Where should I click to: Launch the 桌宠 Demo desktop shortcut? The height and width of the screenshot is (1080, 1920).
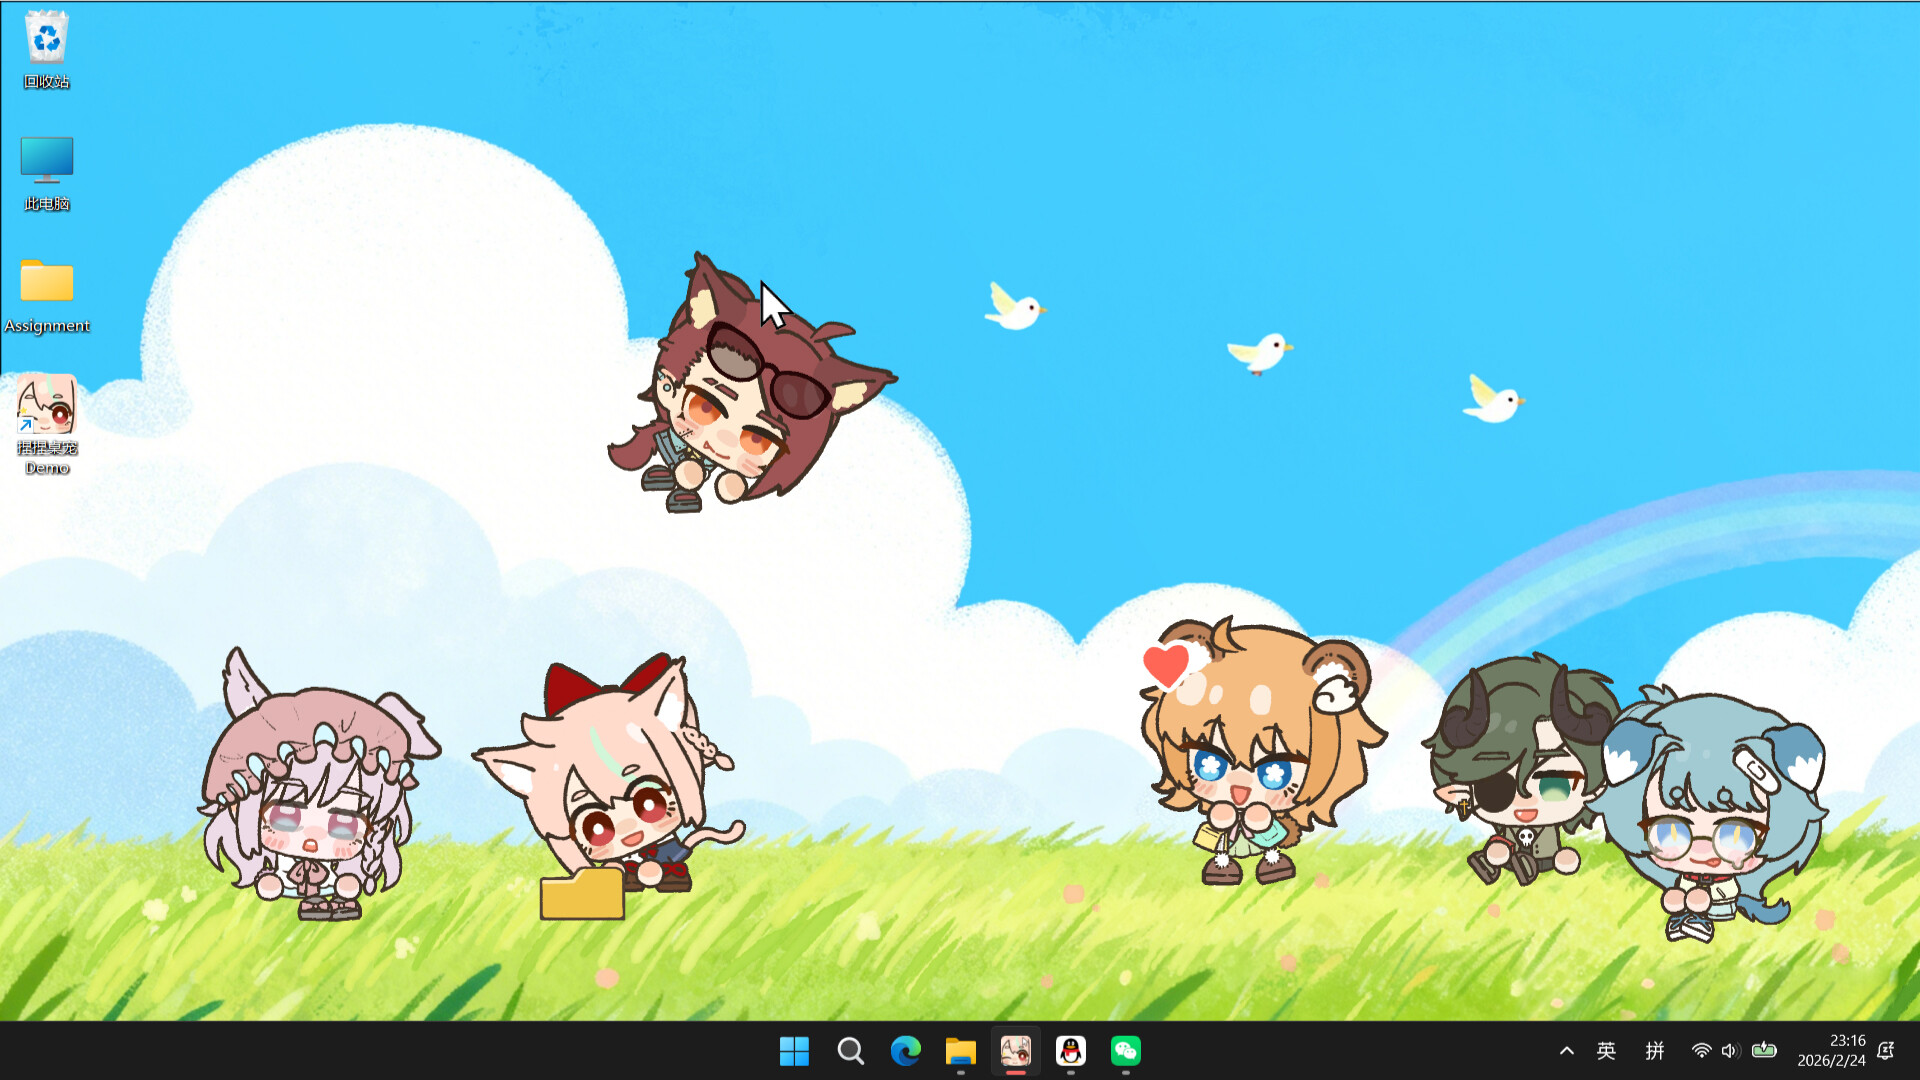tap(46, 405)
